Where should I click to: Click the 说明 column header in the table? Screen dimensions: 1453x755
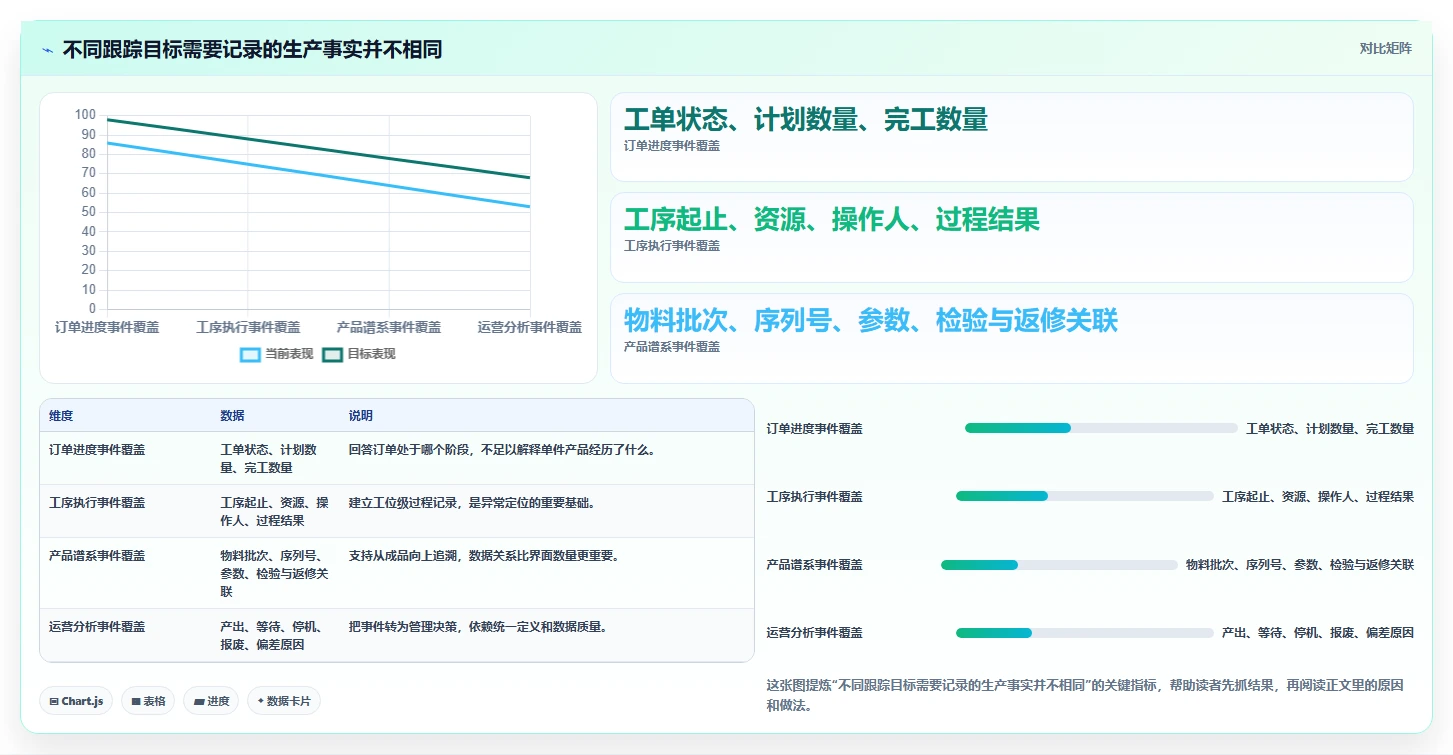361,416
